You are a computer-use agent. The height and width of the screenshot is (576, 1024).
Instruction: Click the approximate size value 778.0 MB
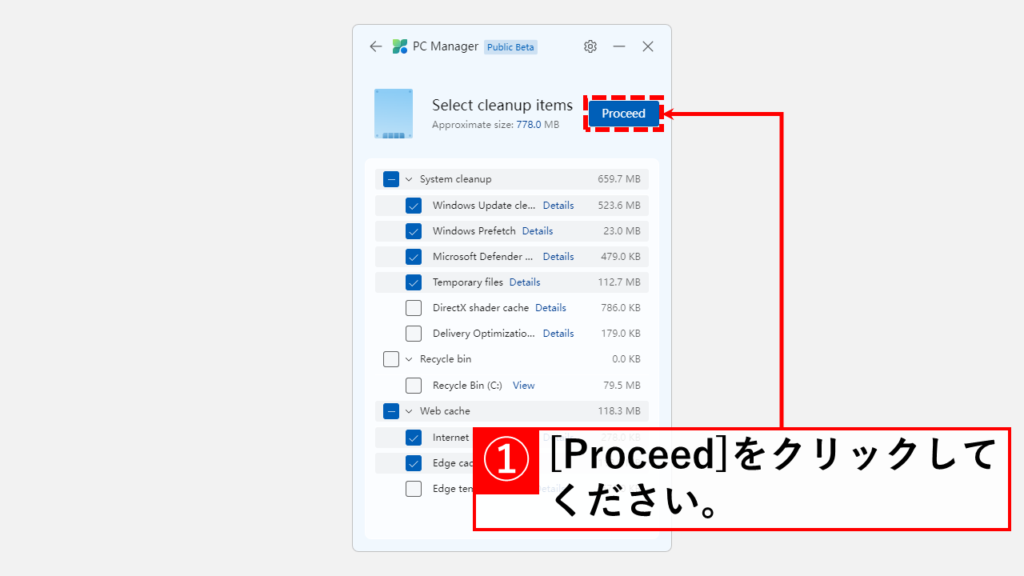(x=537, y=125)
